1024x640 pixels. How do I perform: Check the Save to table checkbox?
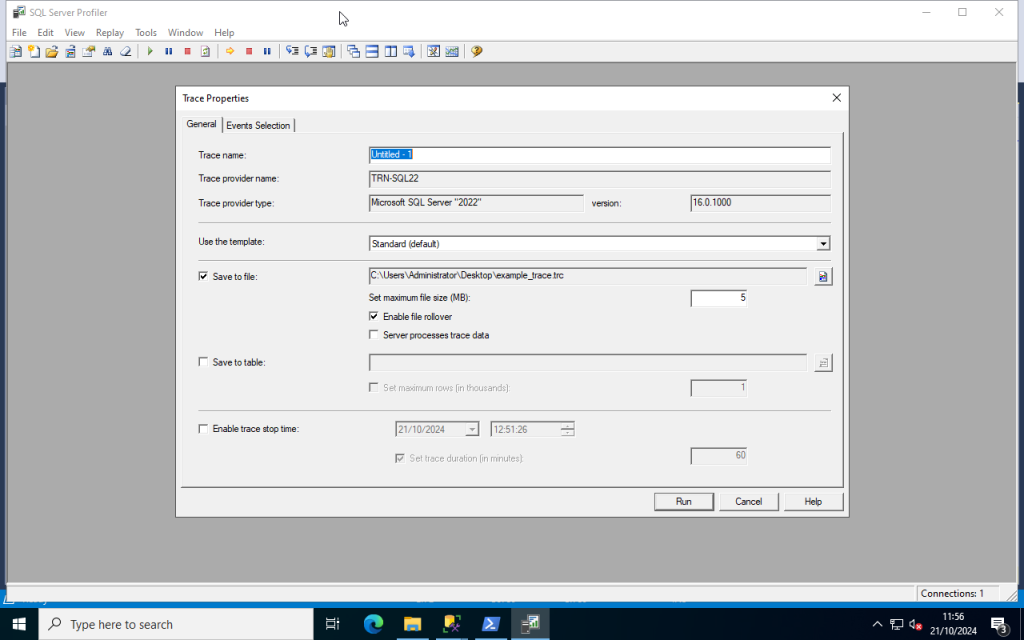click(x=203, y=362)
